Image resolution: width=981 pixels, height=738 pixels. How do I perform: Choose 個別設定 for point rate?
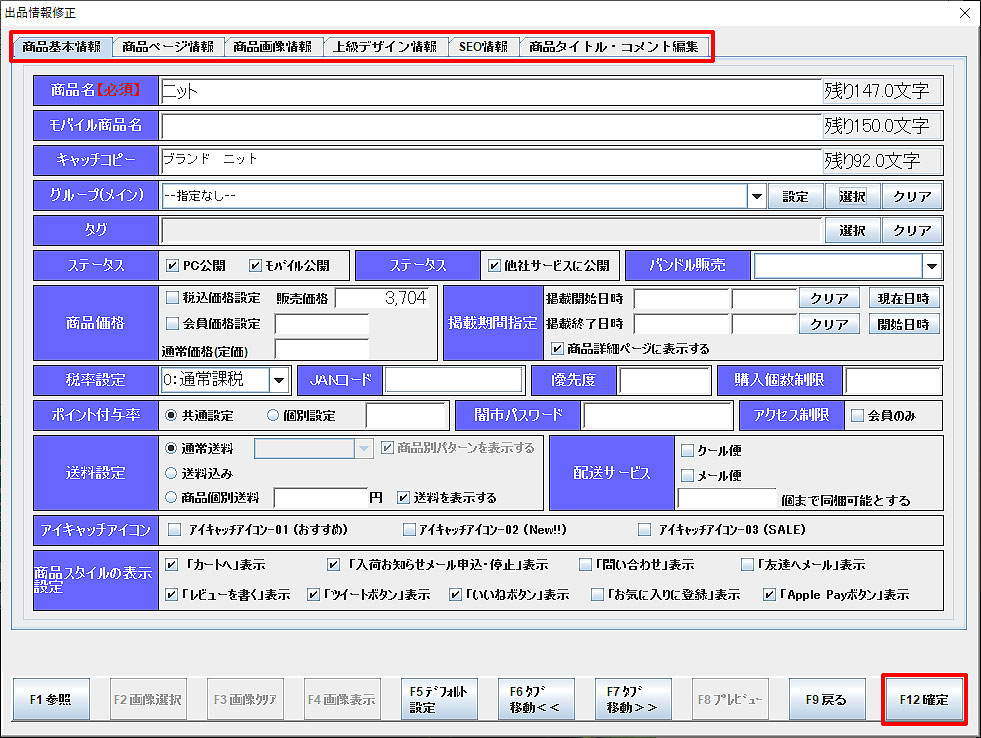[x=273, y=415]
